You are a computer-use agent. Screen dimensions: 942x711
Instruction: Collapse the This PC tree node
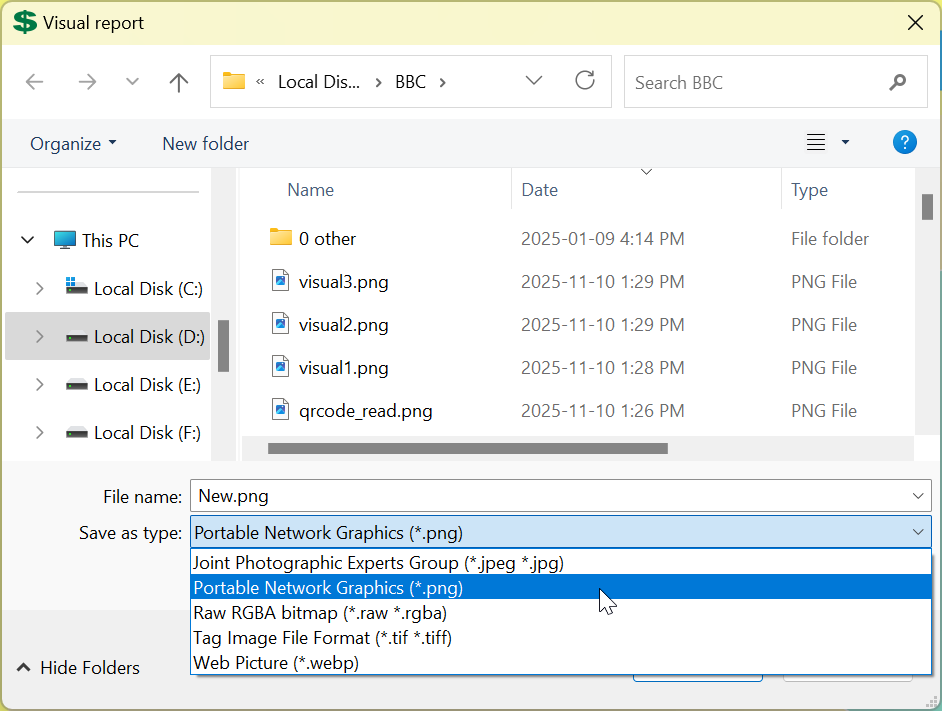[27, 240]
